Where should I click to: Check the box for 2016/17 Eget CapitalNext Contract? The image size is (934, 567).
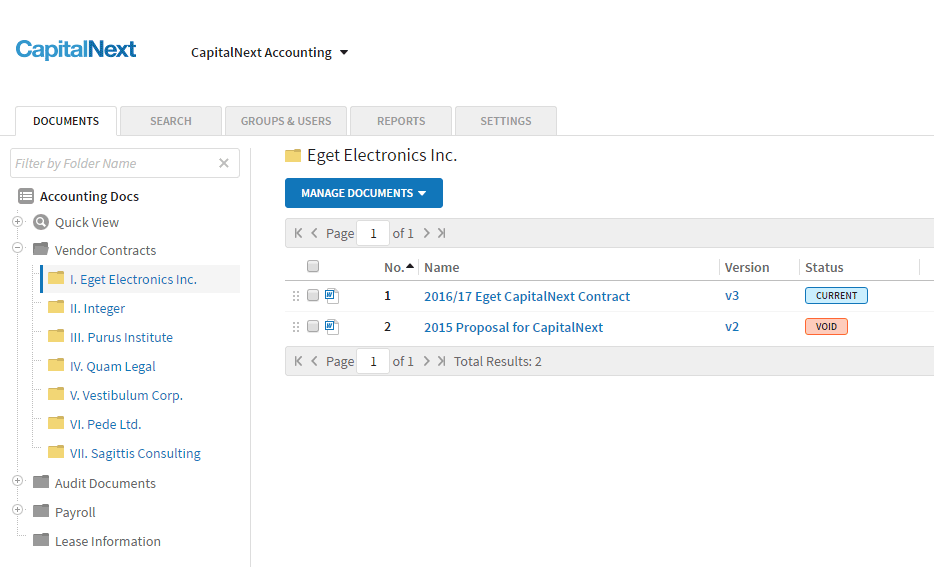click(313, 296)
